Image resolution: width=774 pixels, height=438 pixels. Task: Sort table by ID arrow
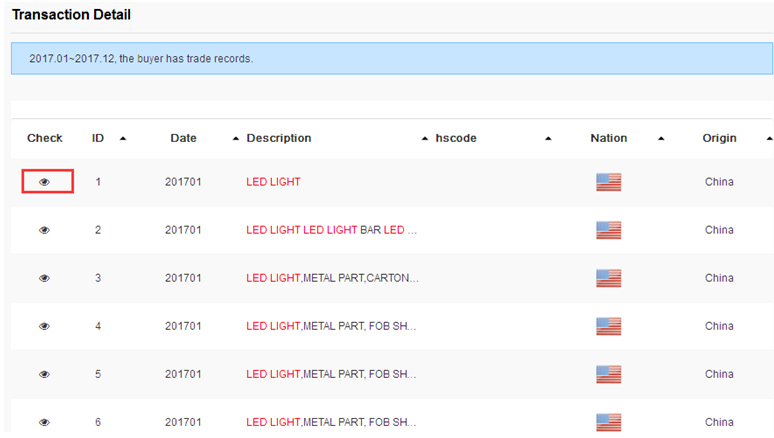tap(123, 139)
